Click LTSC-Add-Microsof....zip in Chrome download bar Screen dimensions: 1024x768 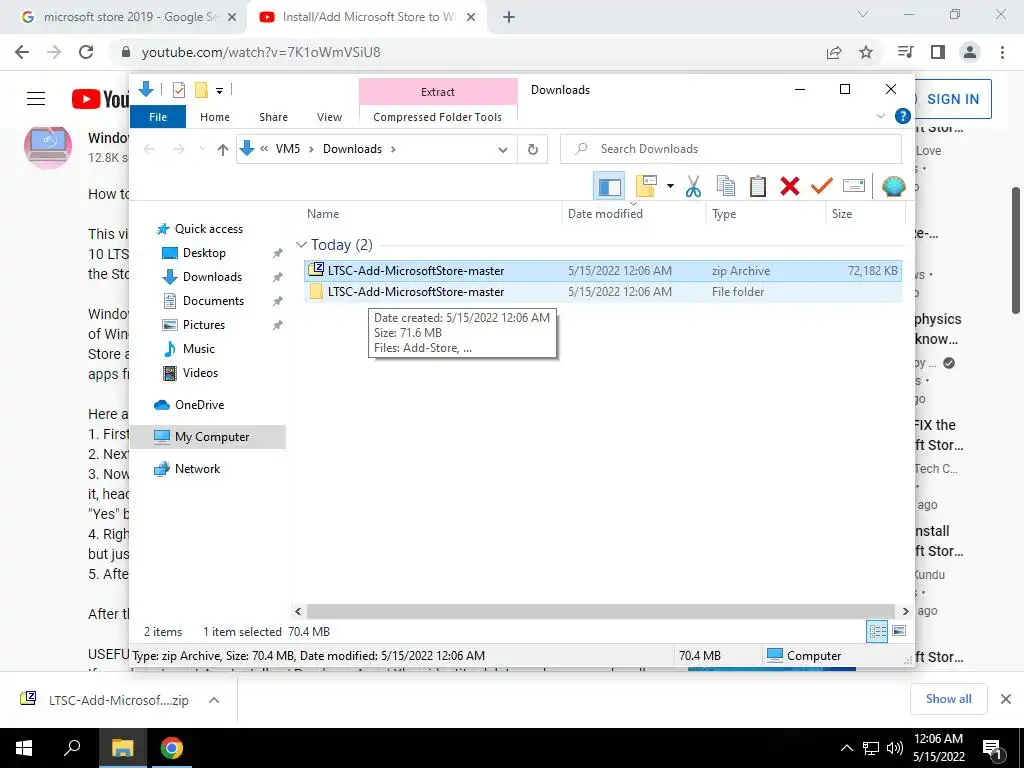pyautogui.click(x=118, y=700)
